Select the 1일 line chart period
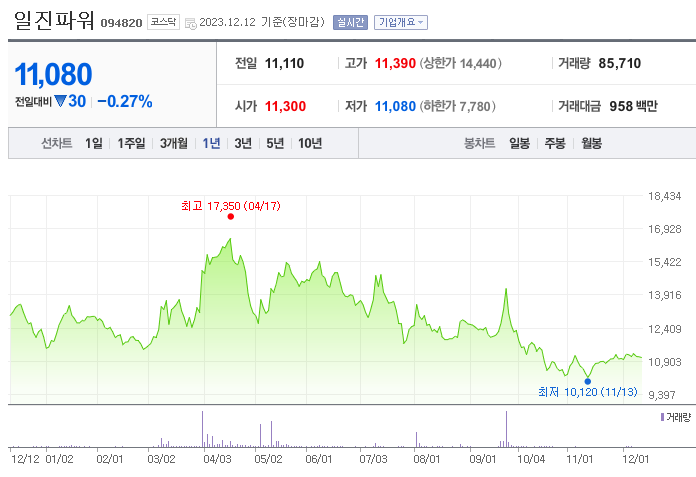Viewport: 696px width, 477px height. click(94, 143)
